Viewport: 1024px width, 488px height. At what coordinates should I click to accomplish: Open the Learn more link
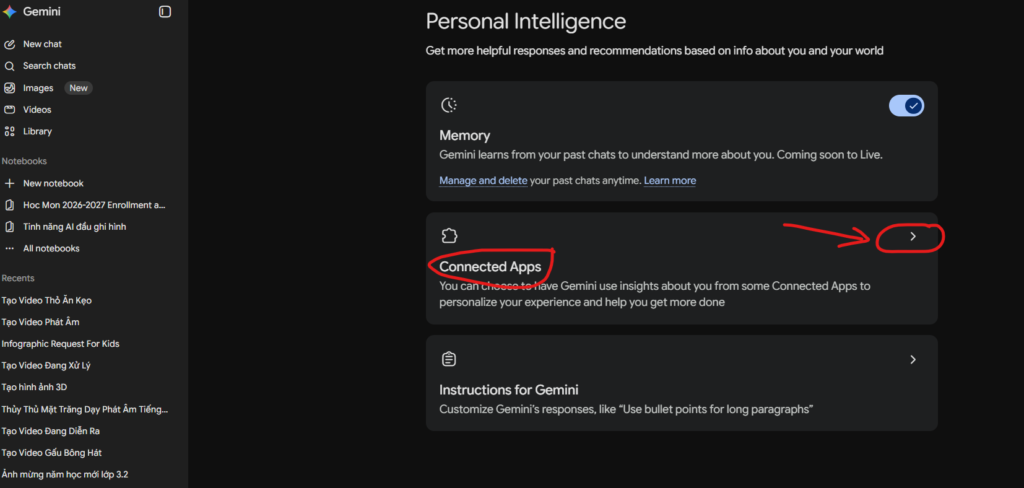(x=670, y=180)
